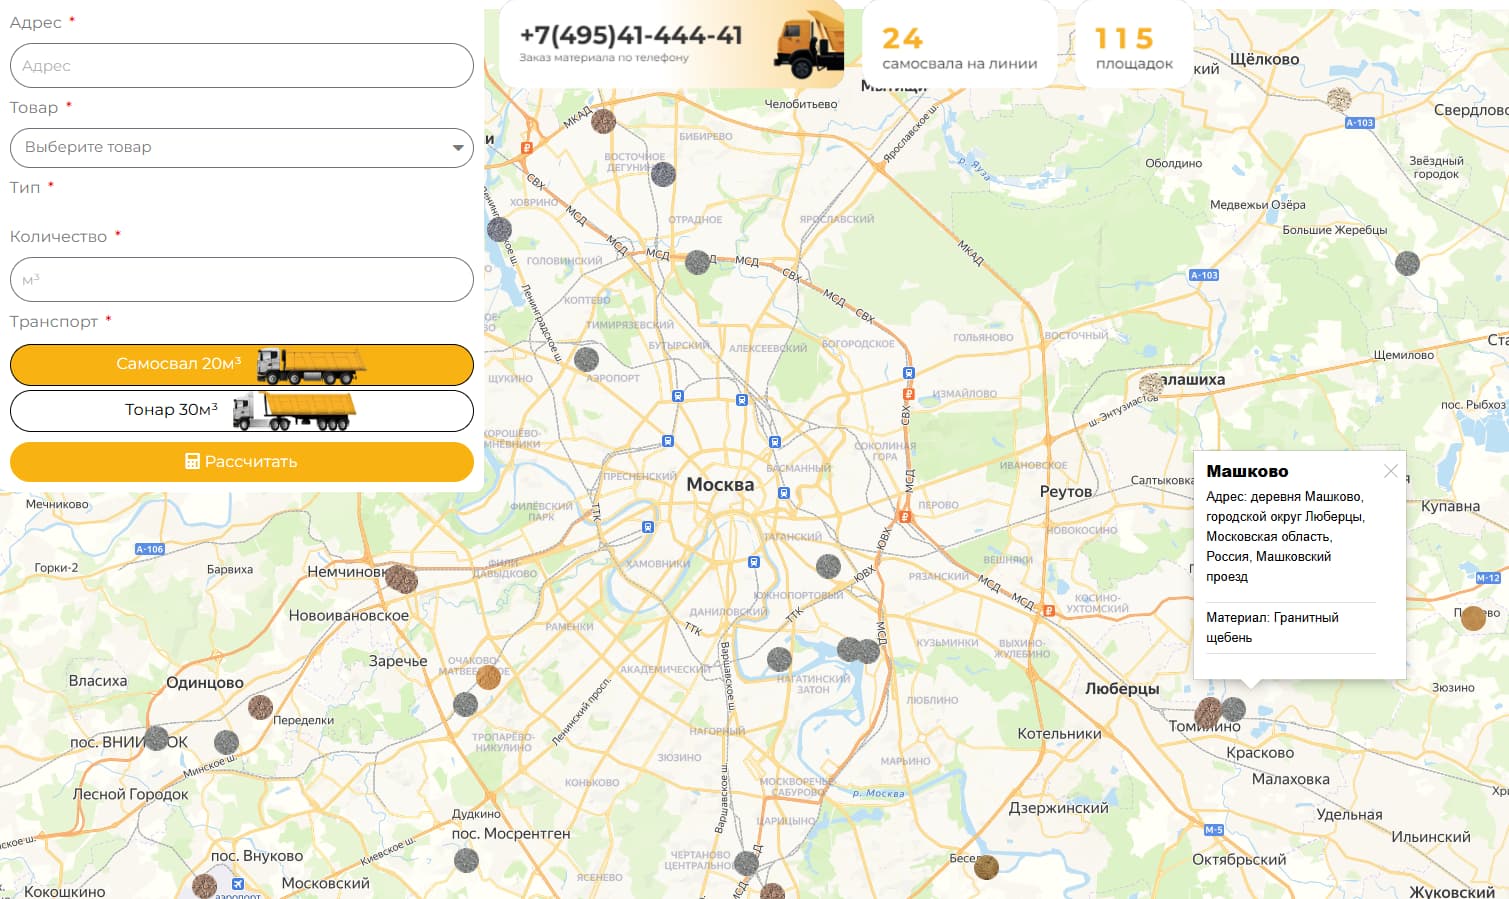
Task: Choose the Тонар 30м³ transport option
Action: (241, 410)
